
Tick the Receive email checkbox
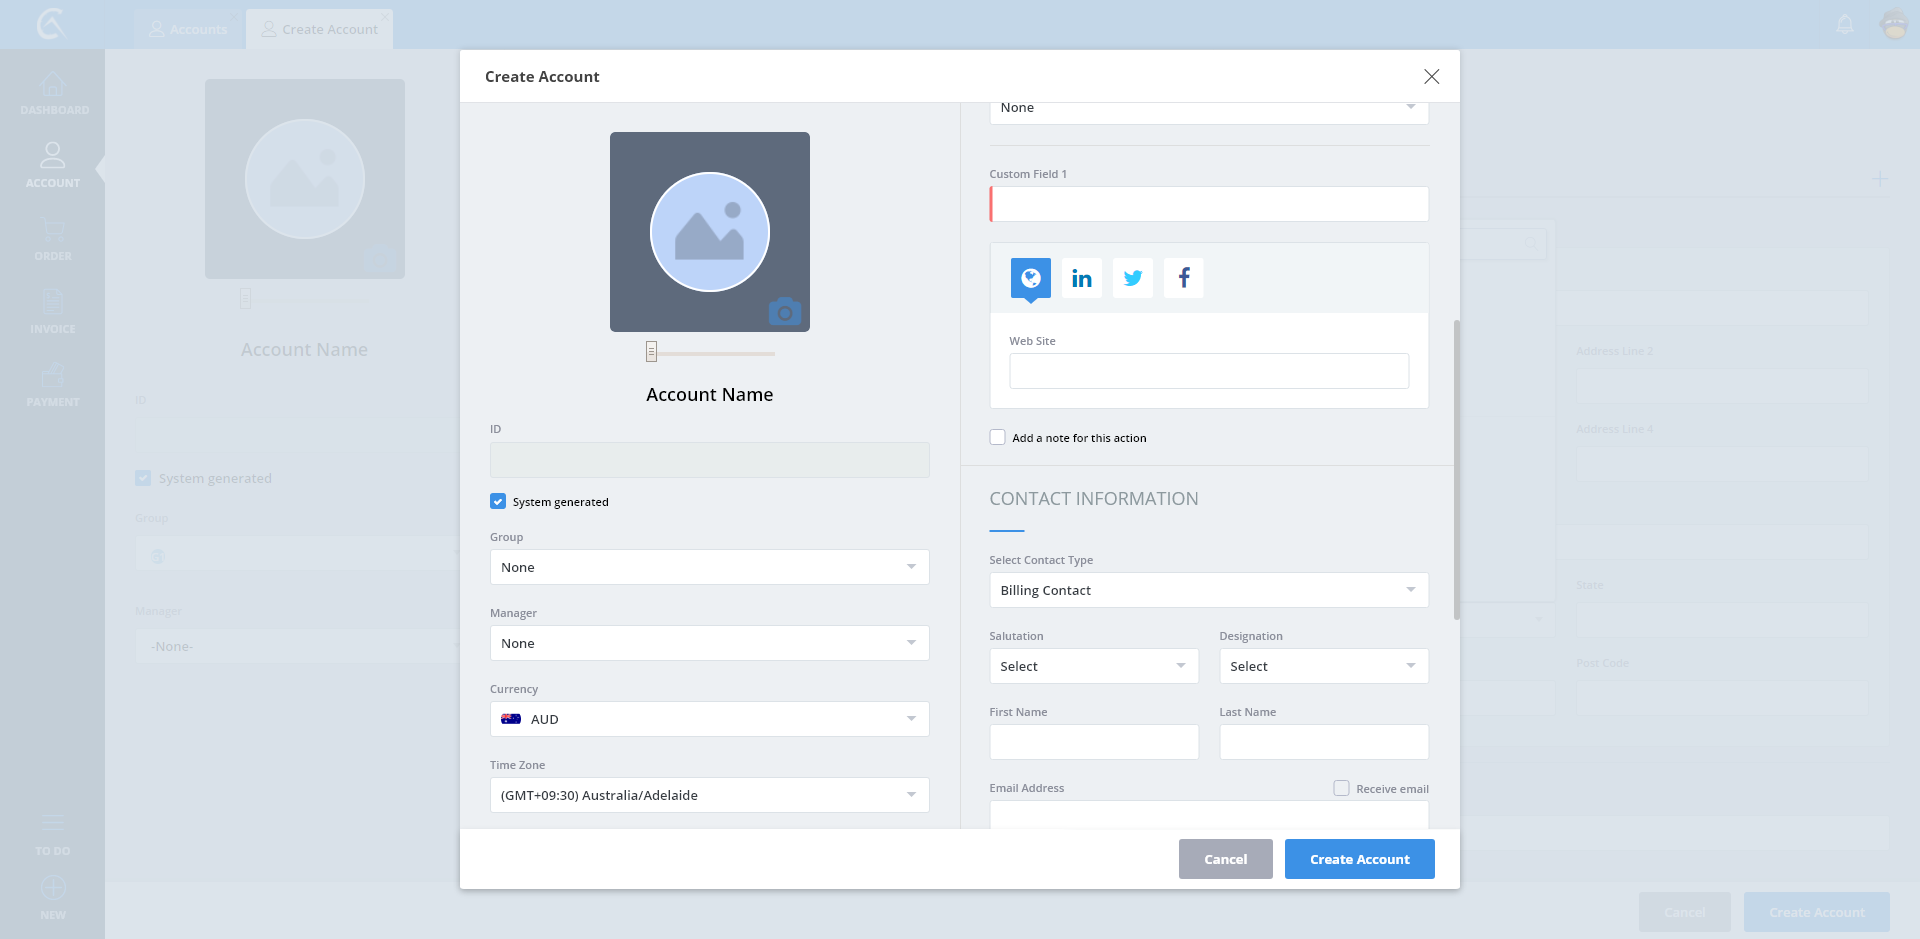pos(1341,788)
